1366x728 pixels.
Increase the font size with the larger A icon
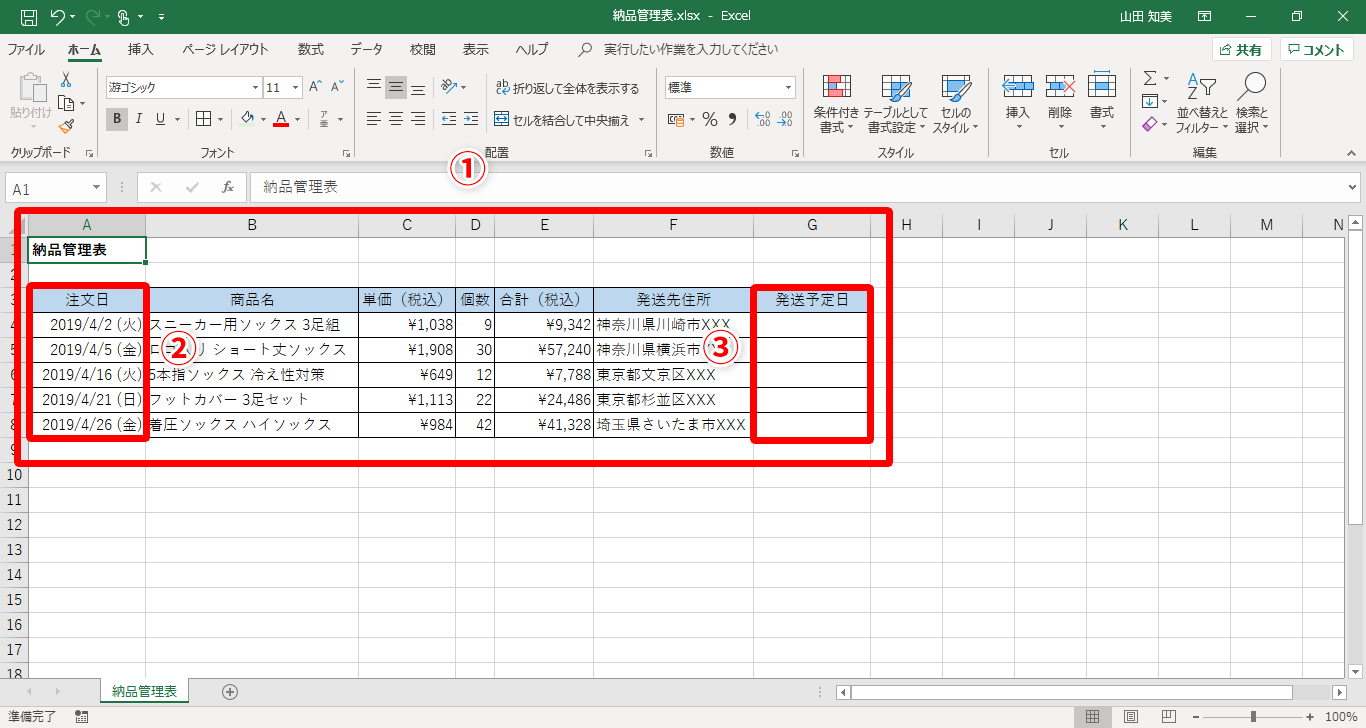click(316, 87)
